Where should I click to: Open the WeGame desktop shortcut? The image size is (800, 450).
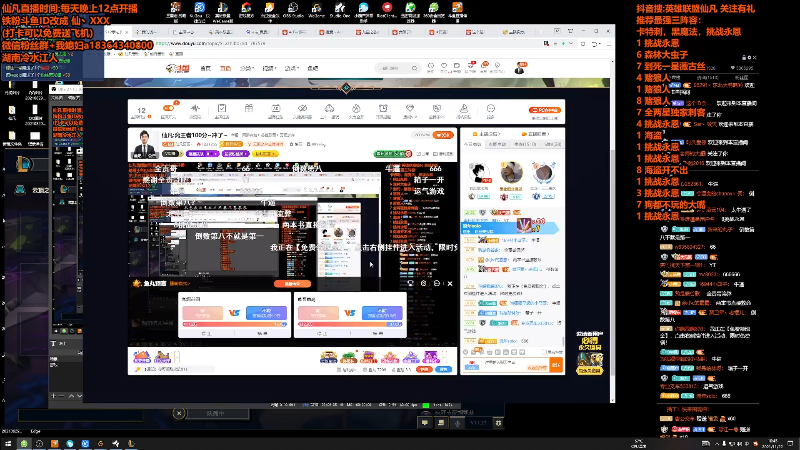tap(316, 10)
